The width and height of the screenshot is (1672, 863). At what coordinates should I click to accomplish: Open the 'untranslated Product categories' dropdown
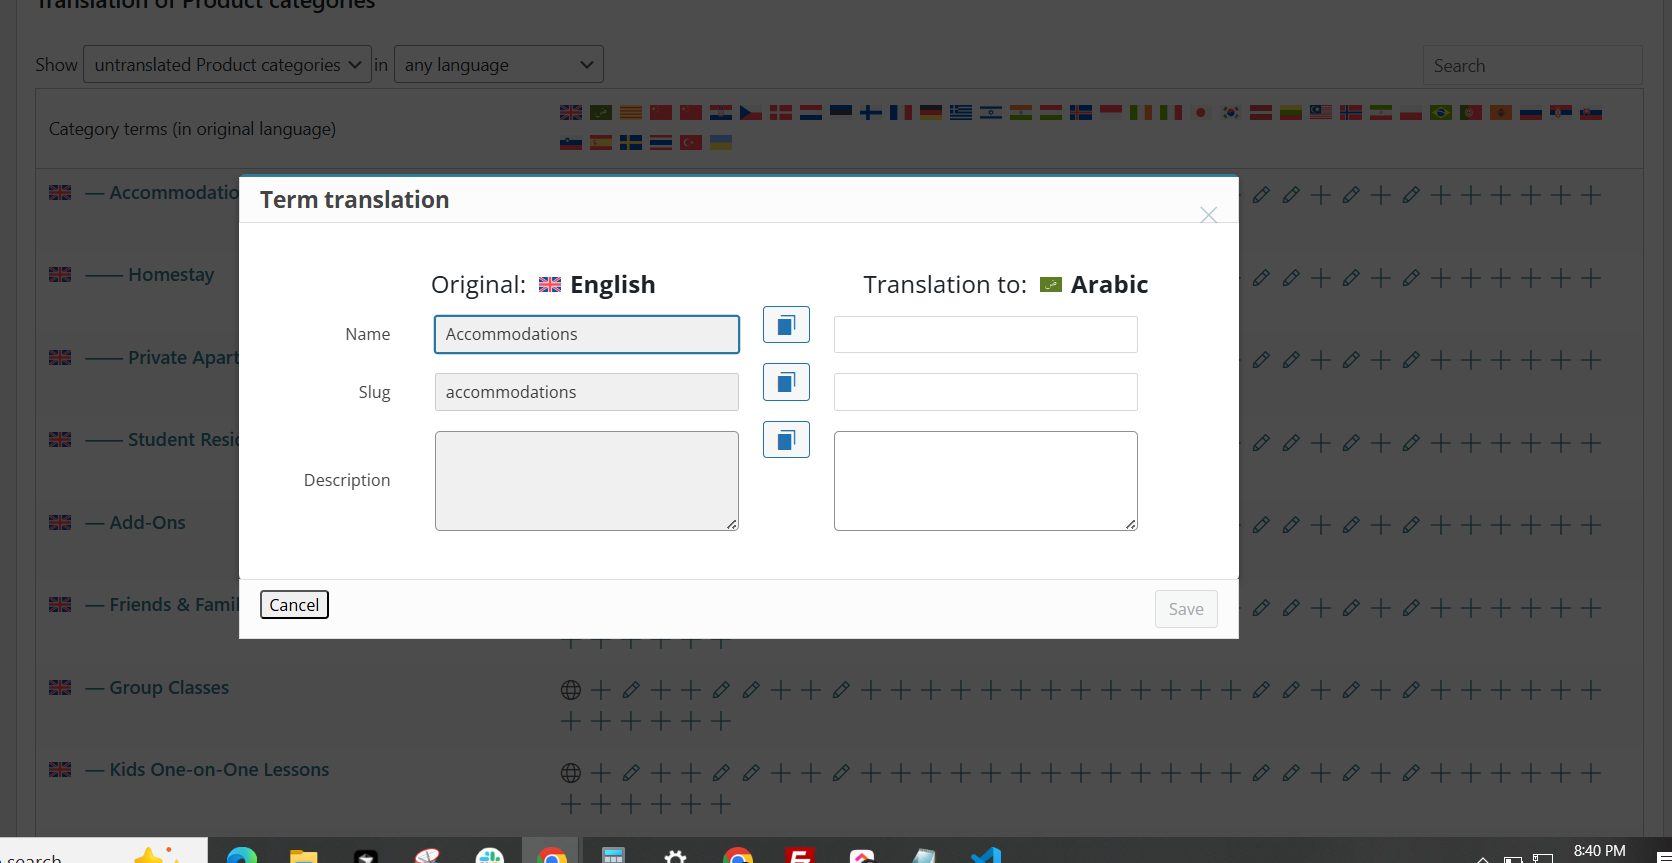pyautogui.click(x=227, y=65)
